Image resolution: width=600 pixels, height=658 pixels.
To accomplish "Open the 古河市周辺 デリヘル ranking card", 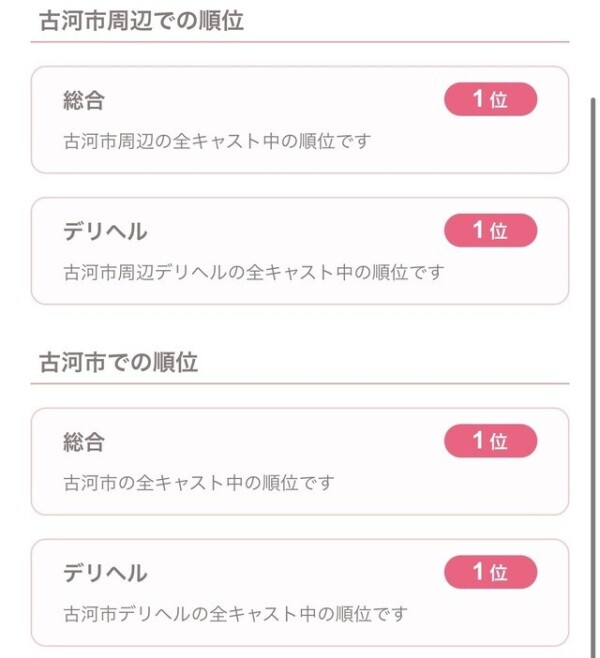I will [300, 251].
